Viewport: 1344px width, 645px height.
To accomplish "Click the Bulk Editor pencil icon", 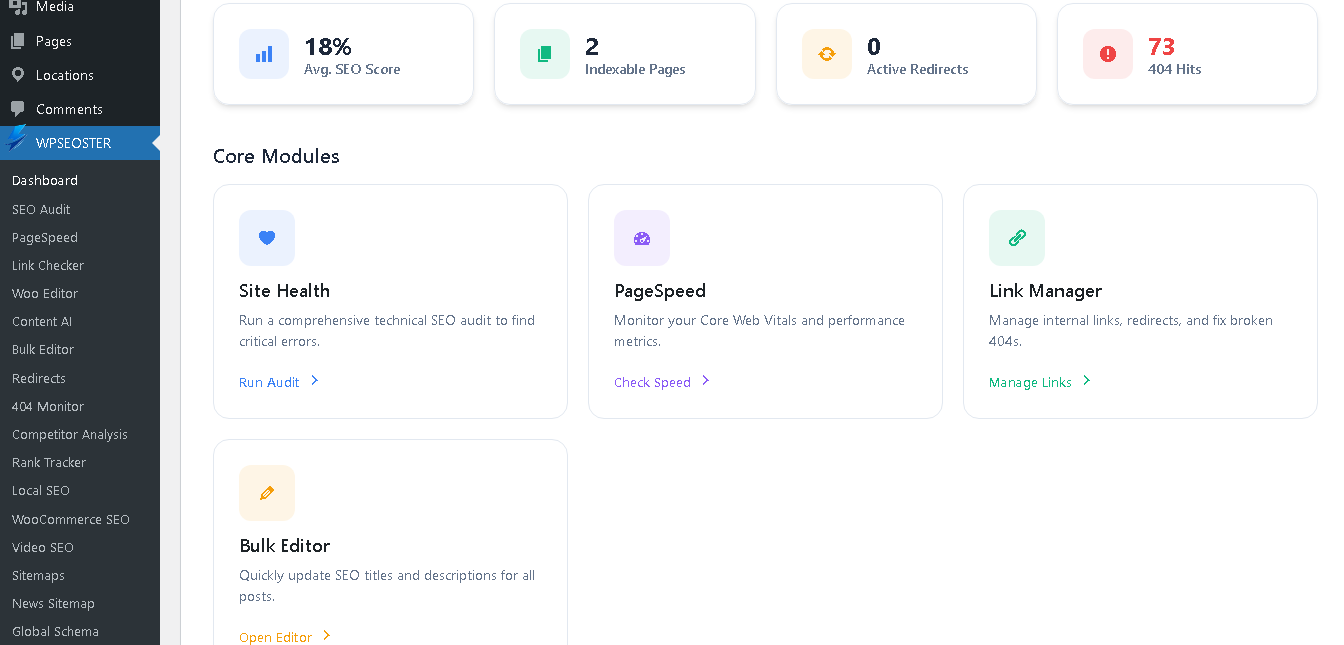I will 267,492.
